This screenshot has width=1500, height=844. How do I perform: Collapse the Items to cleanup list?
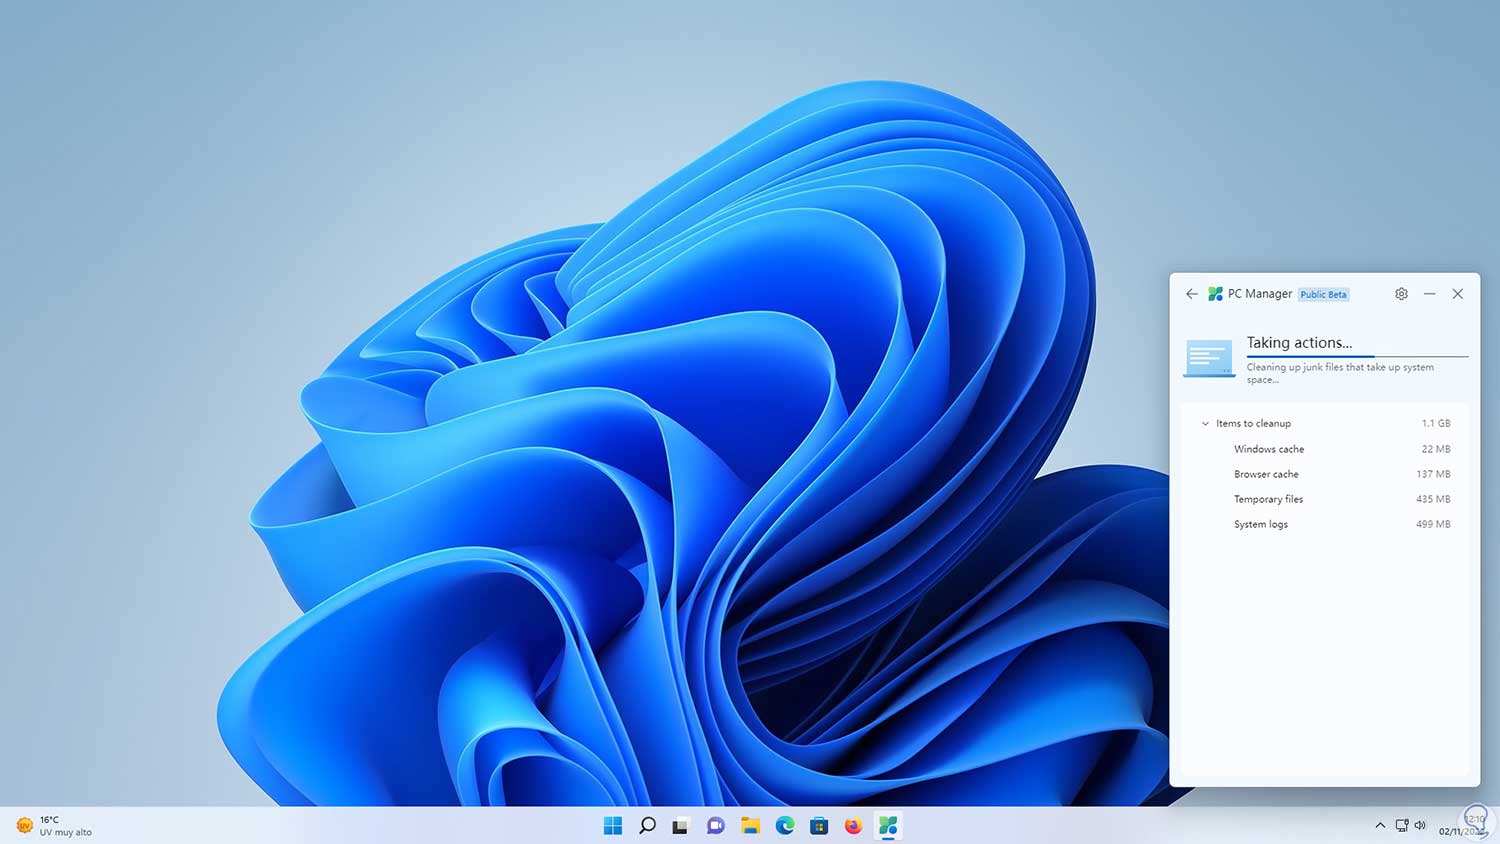click(1205, 423)
